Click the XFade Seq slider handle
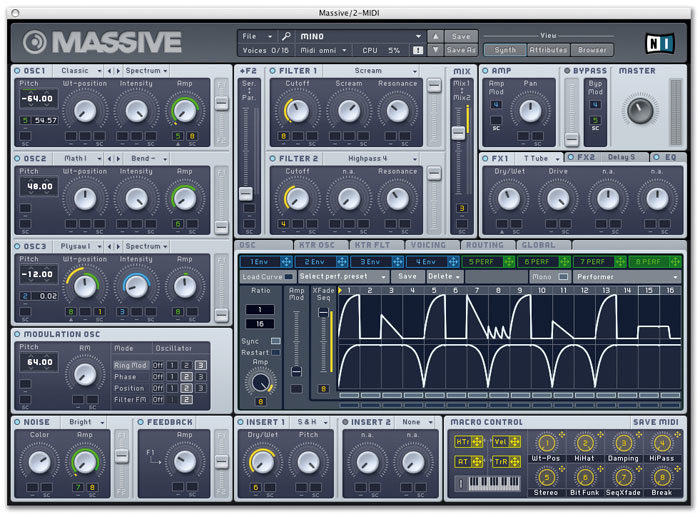700x517 pixels. pyautogui.click(x=323, y=313)
